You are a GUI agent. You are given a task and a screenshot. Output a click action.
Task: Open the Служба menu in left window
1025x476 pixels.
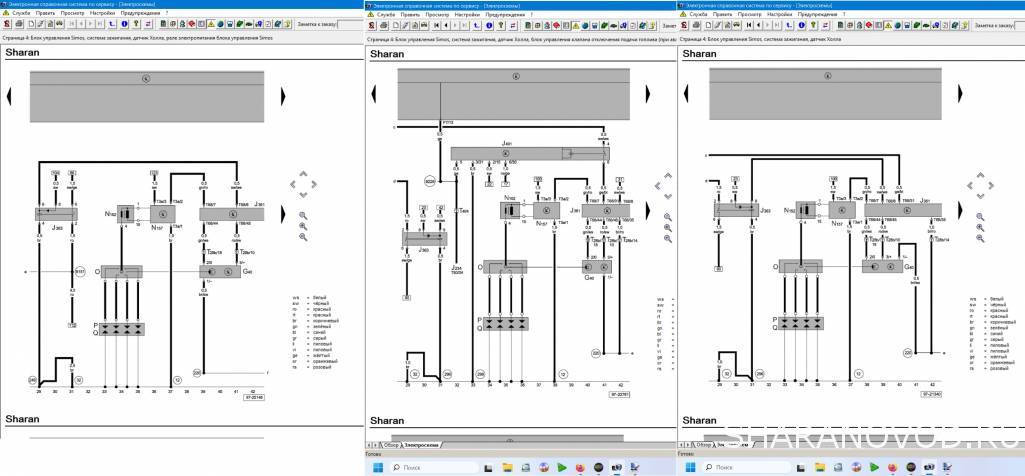coord(19,13)
